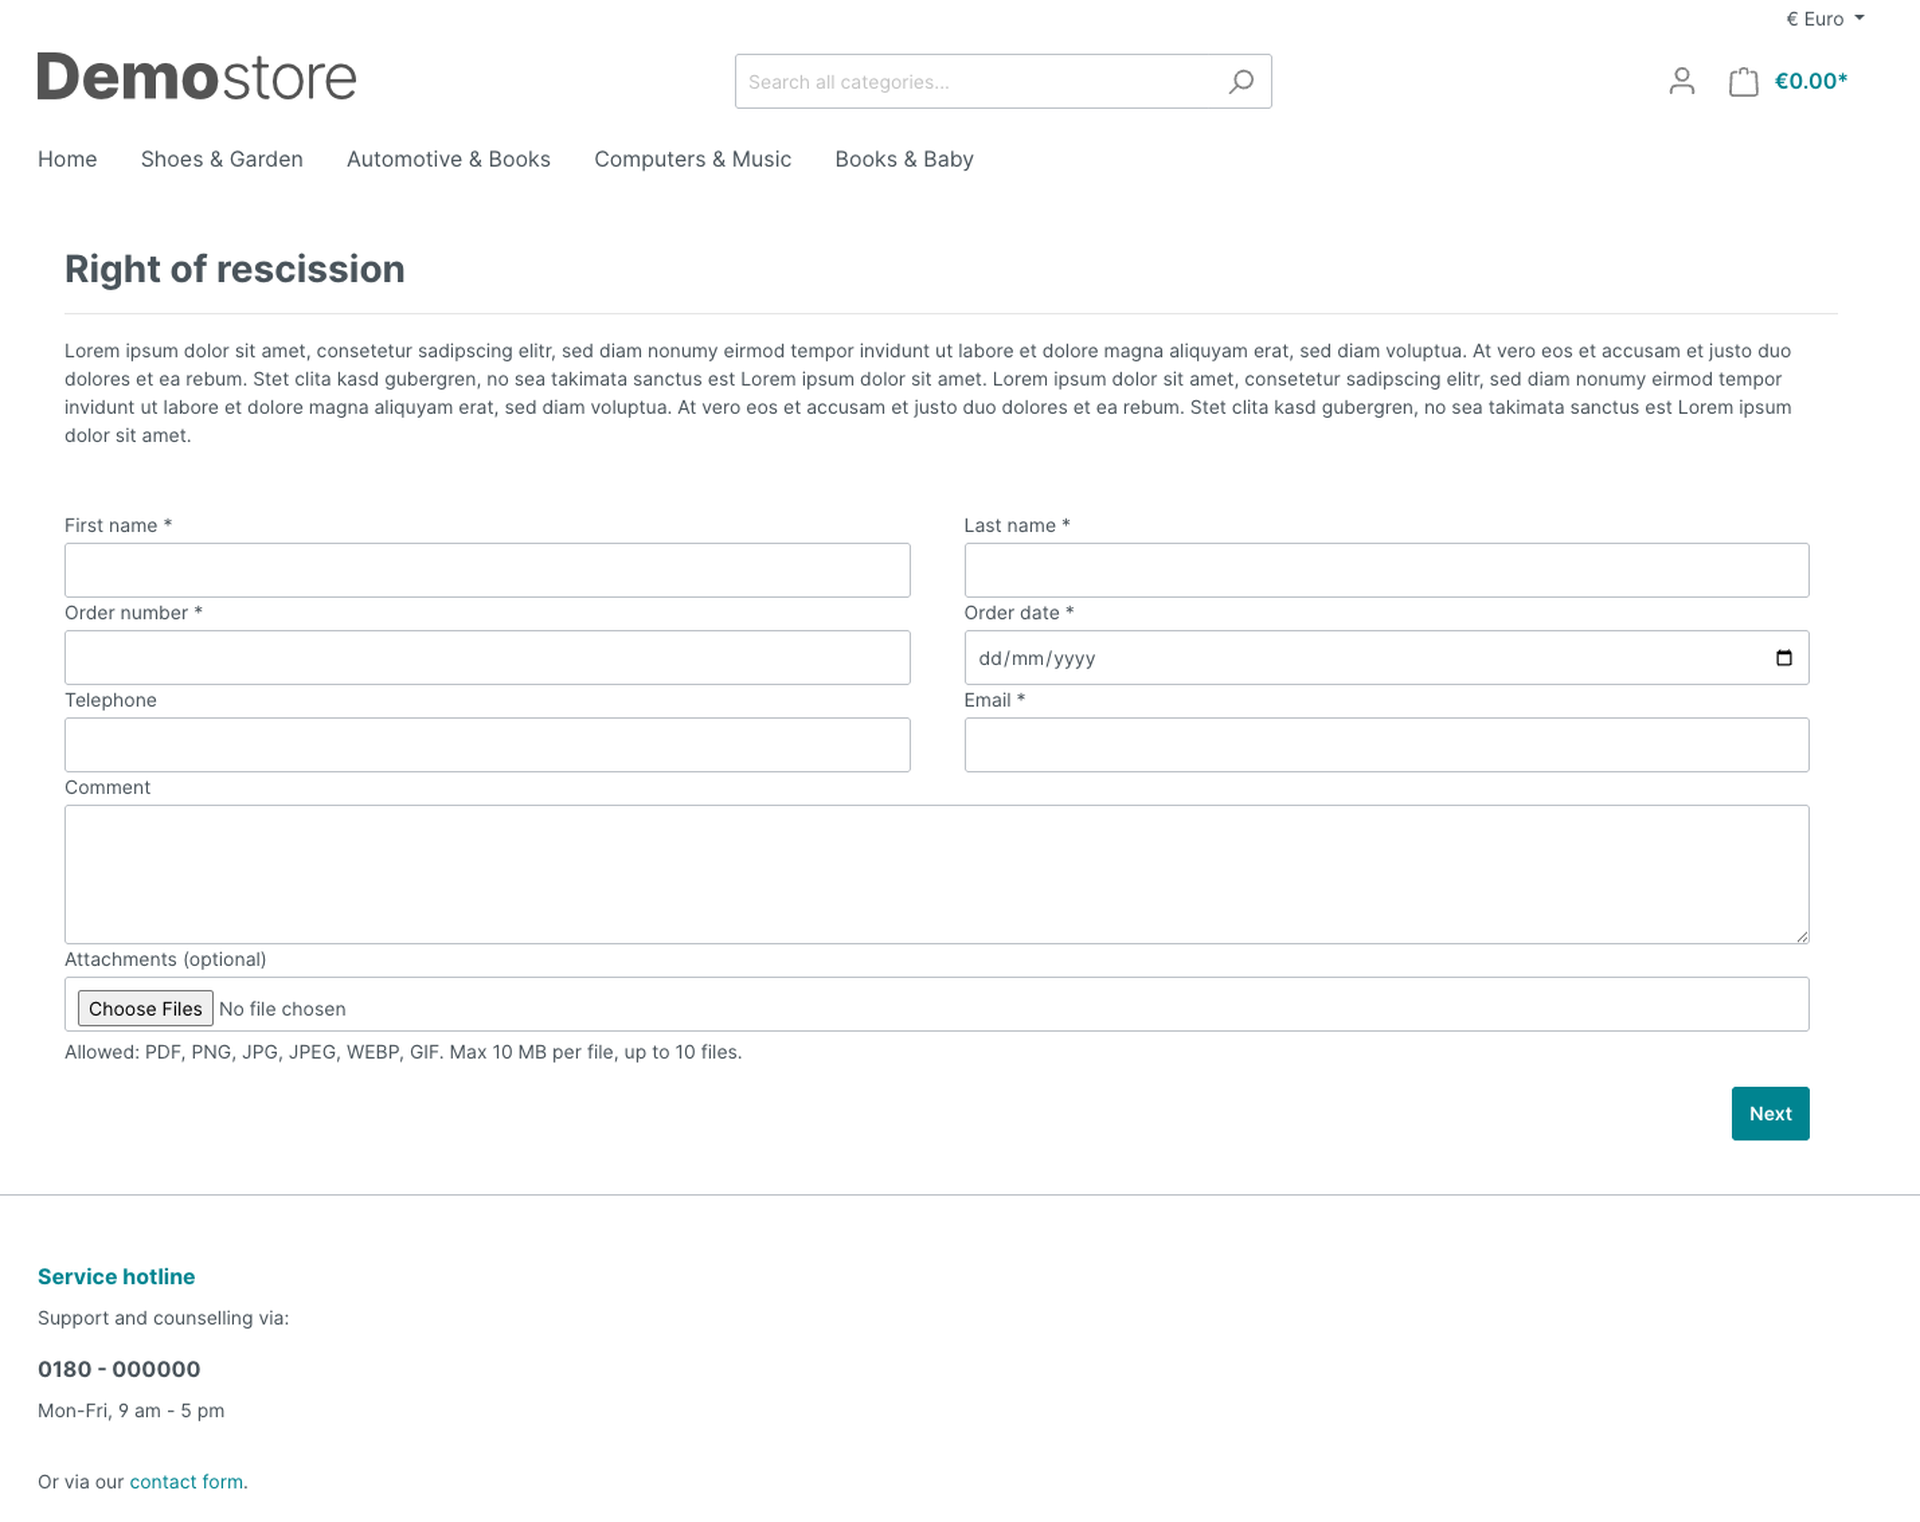
Task: Focus the Email field
Action: click(1386, 745)
